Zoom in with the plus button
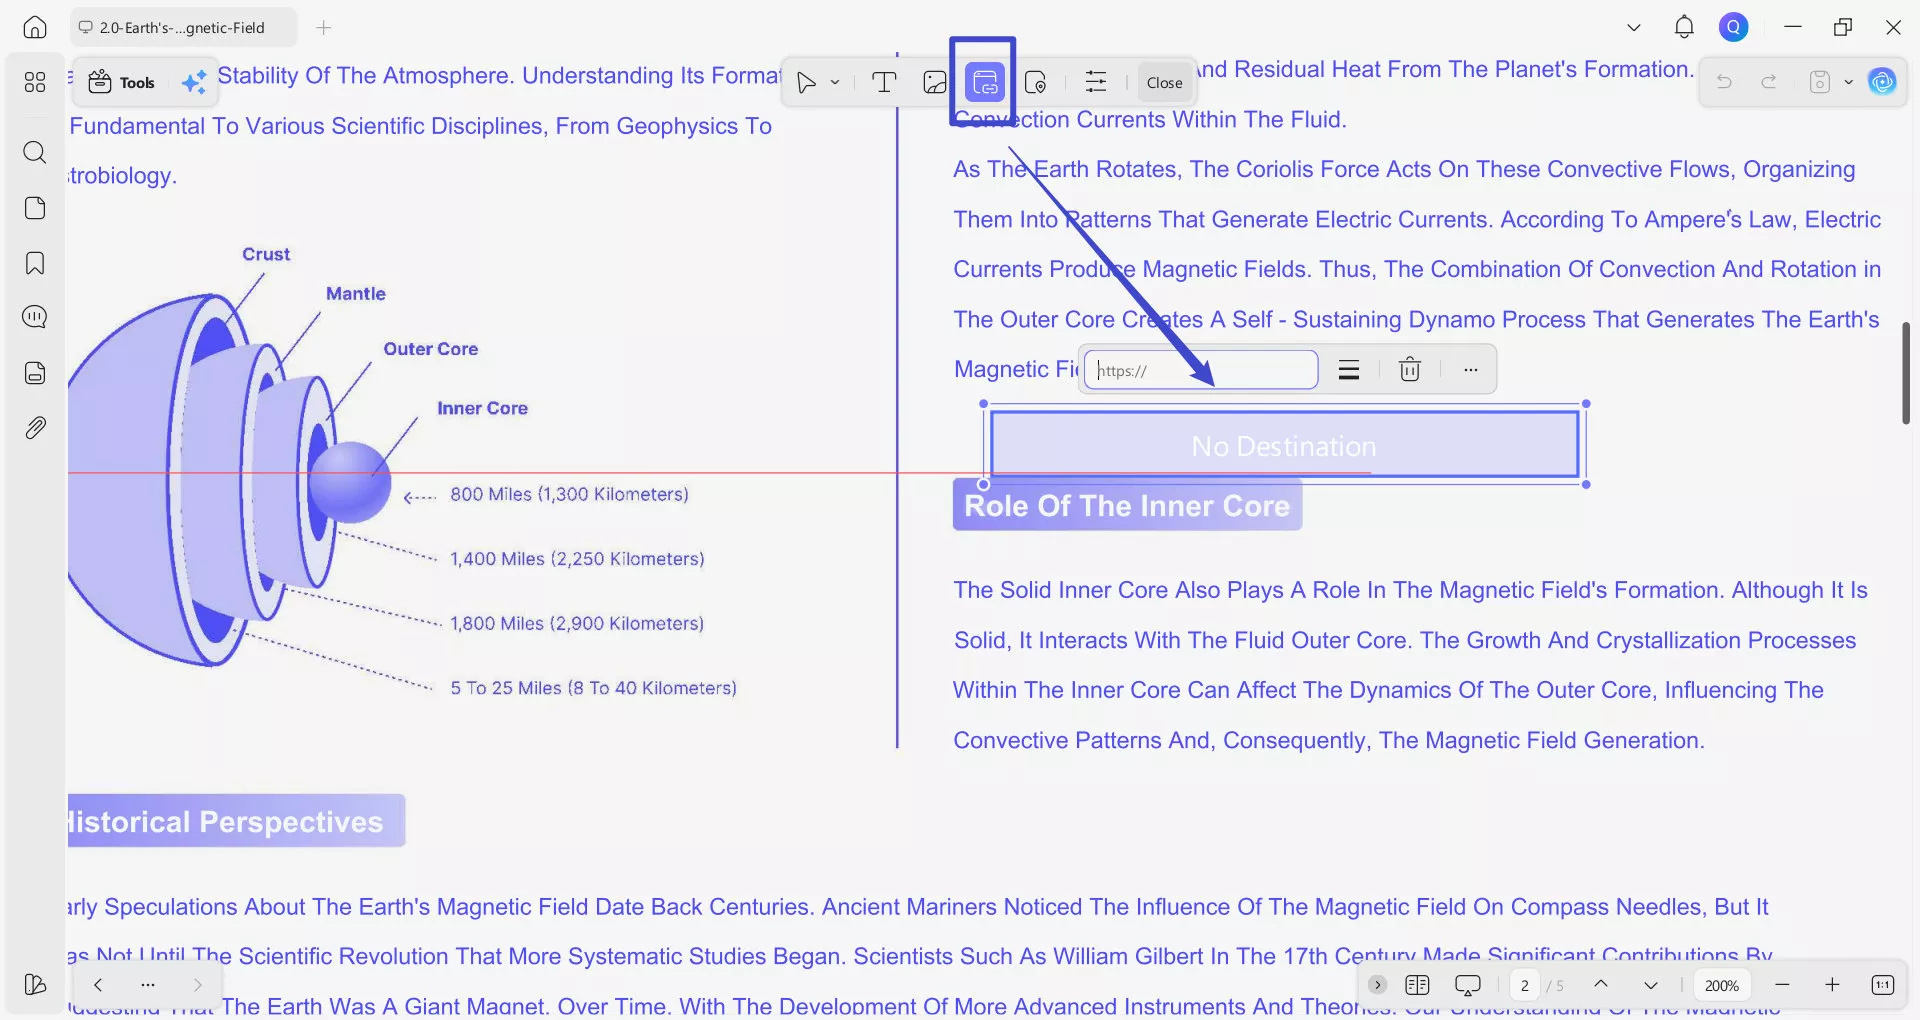 1832,985
